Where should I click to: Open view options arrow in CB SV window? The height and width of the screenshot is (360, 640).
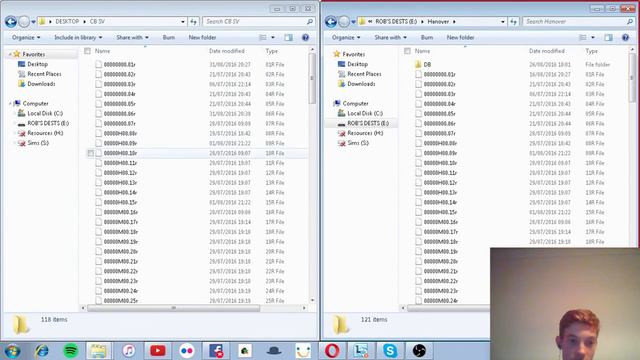(x=273, y=38)
